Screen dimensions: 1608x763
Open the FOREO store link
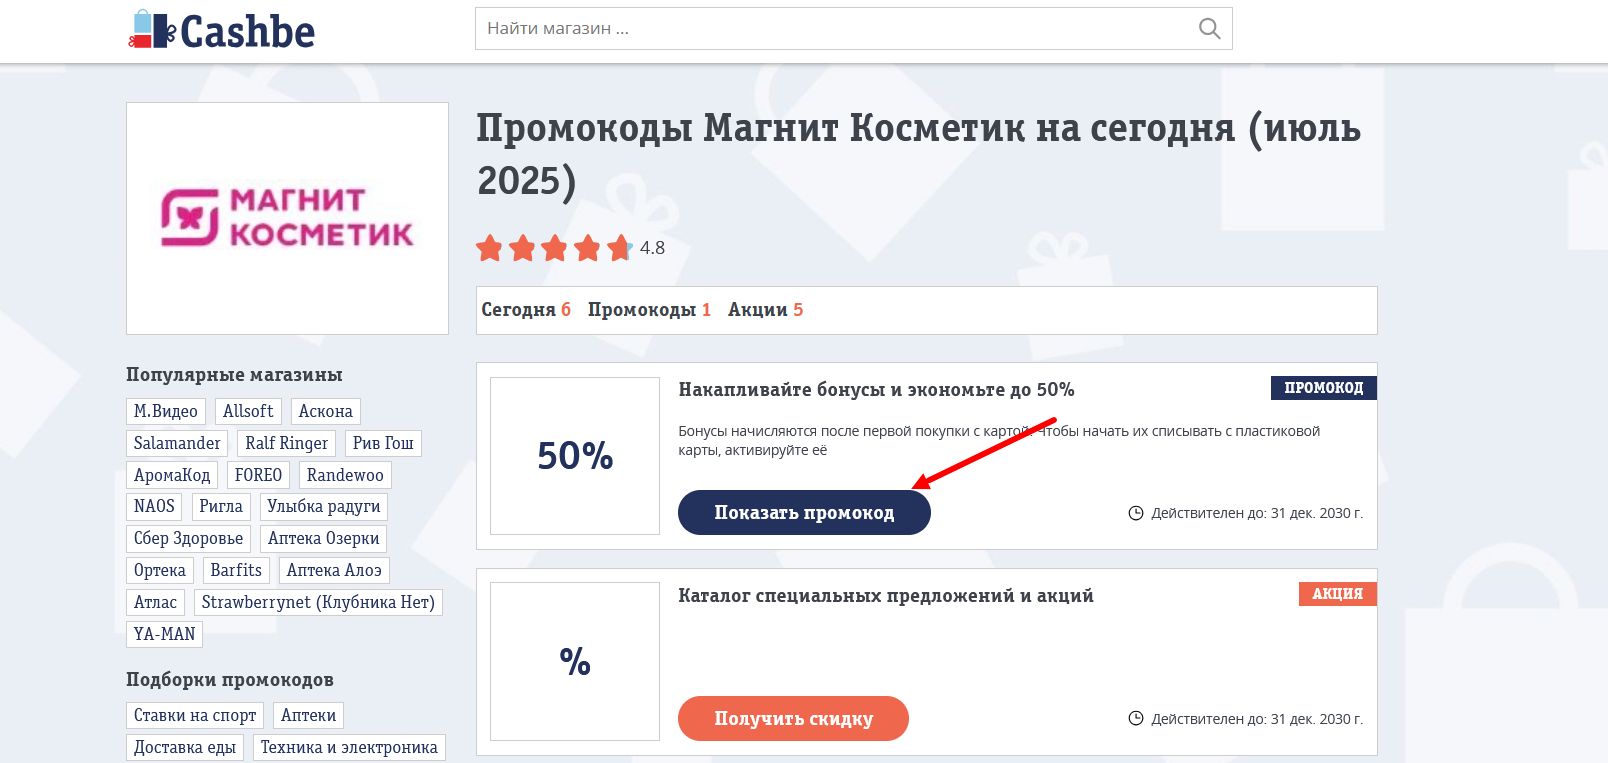coord(258,475)
